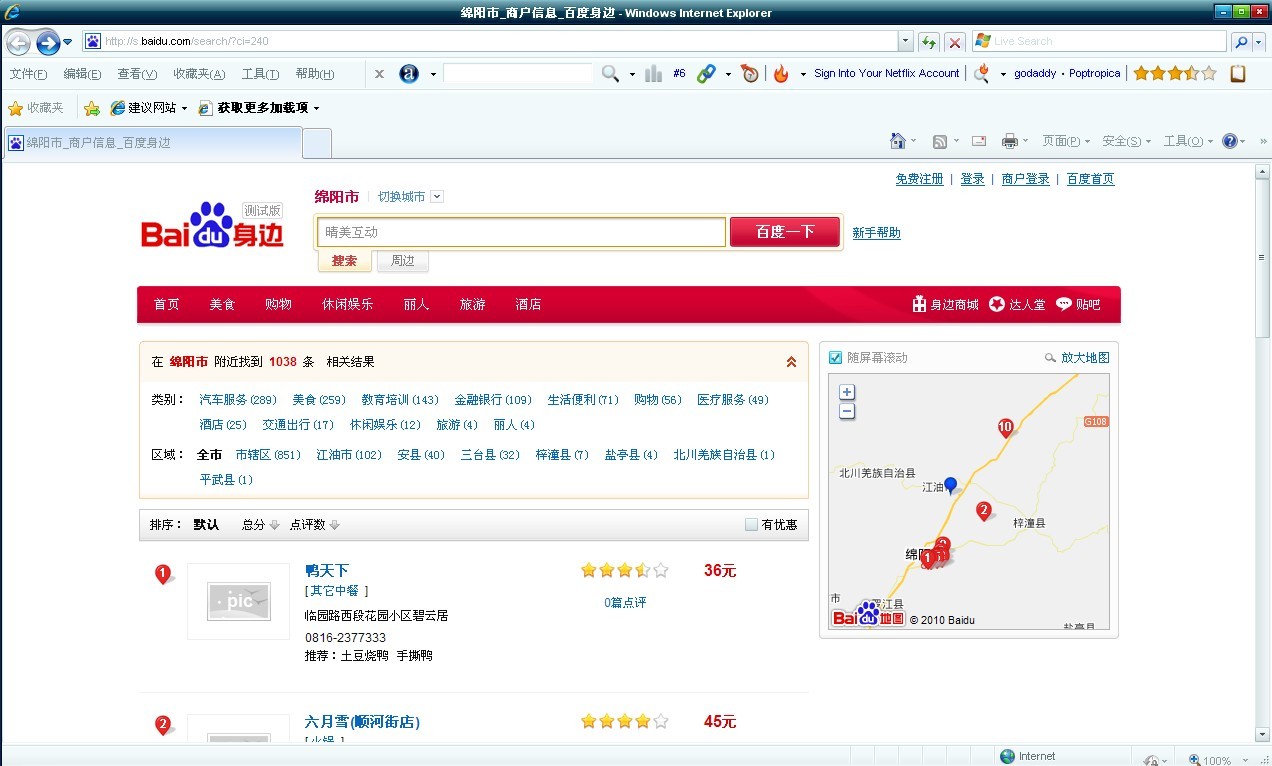Click the Print icon in command bar

pyautogui.click(x=1010, y=141)
